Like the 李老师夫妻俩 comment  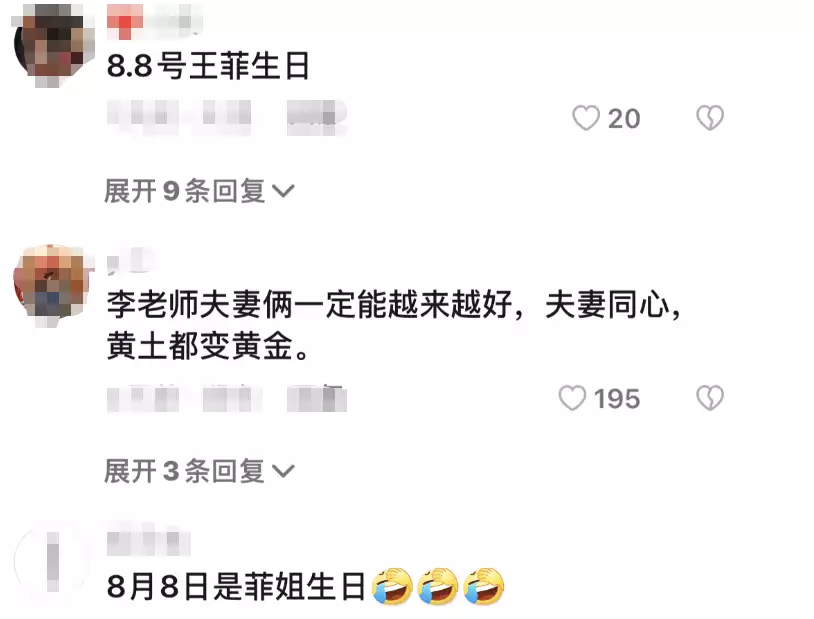point(572,398)
